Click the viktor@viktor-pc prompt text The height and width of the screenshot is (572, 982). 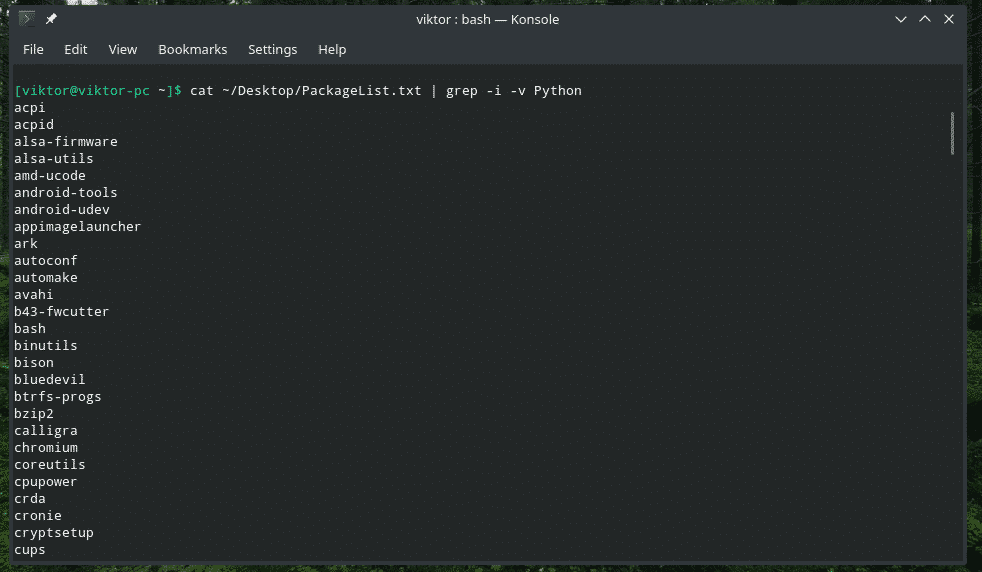(x=86, y=91)
